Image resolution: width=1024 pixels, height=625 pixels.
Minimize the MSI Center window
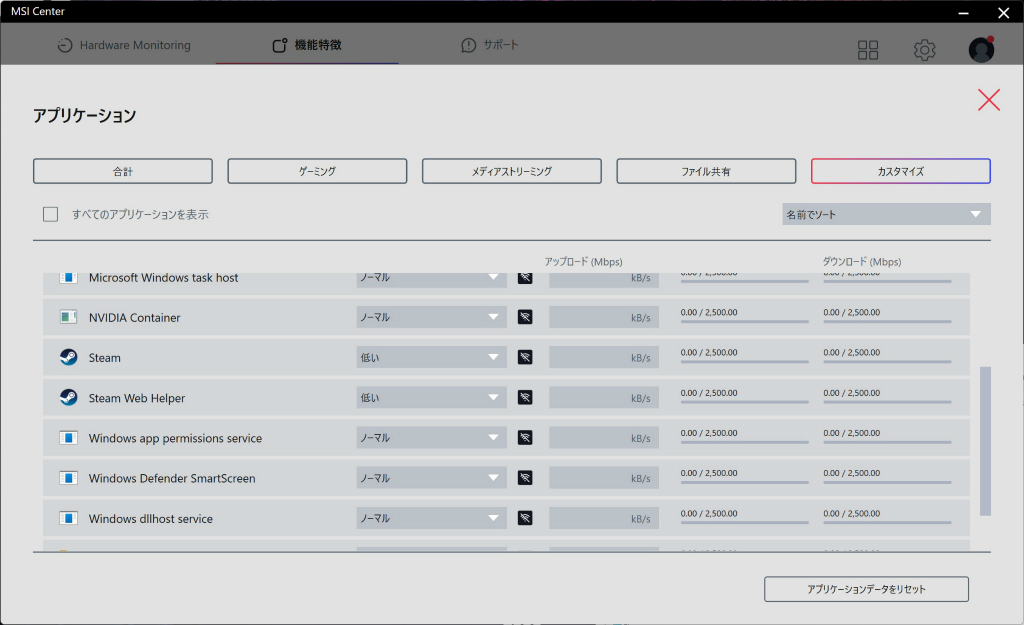[x=963, y=12]
